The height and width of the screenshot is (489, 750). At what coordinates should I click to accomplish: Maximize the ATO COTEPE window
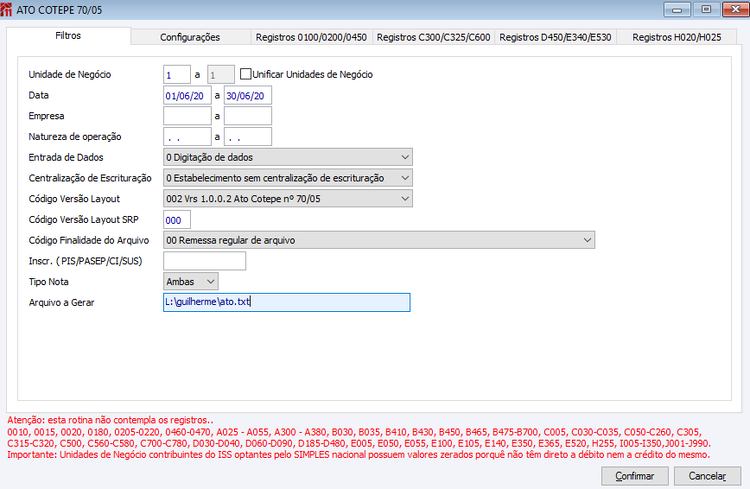[x=706, y=10]
